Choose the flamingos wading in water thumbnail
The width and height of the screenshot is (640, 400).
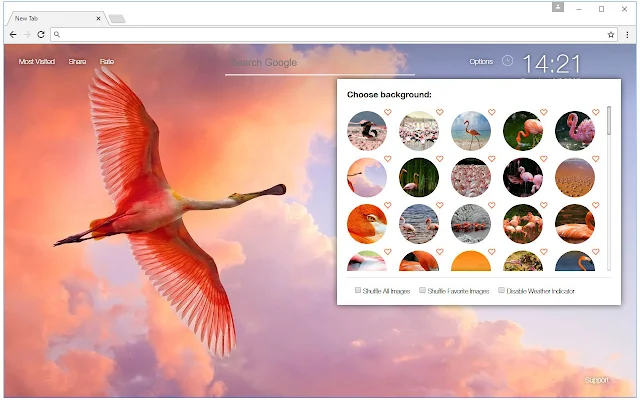tap(419, 224)
